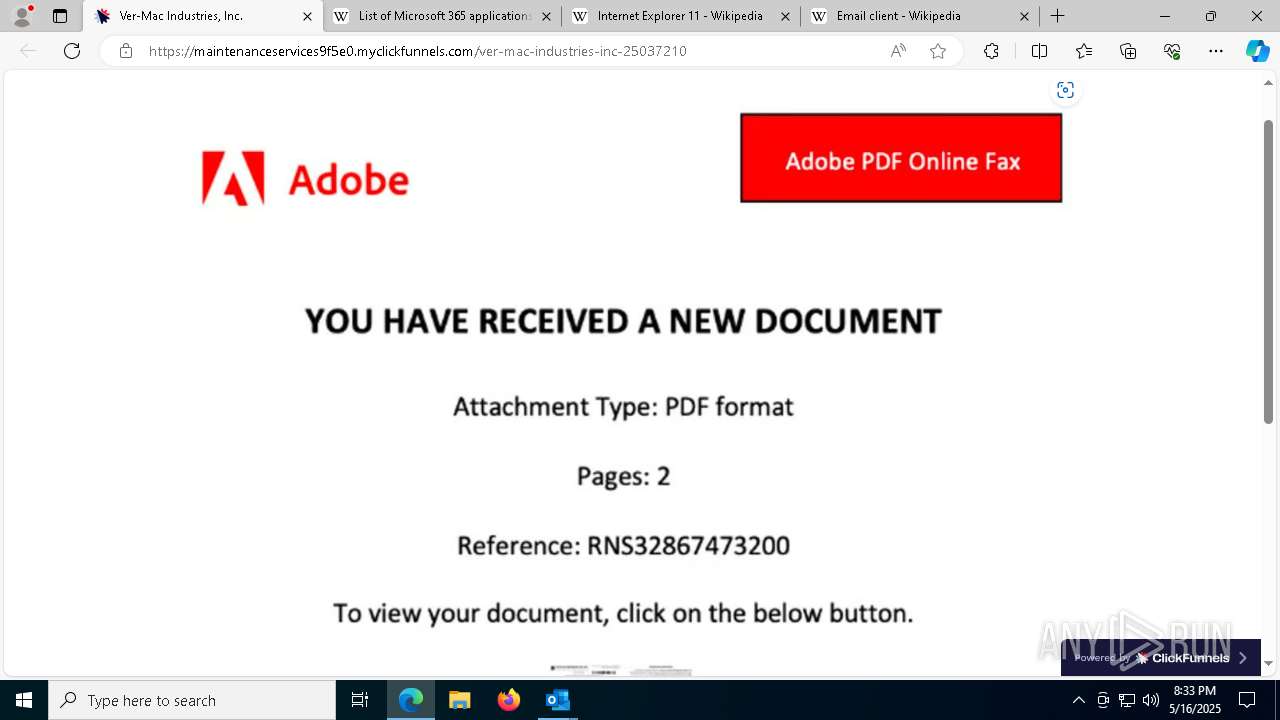View site information lock icon
Image resolution: width=1280 pixels, height=720 pixels.
pyautogui.click(x=126, y=51)
